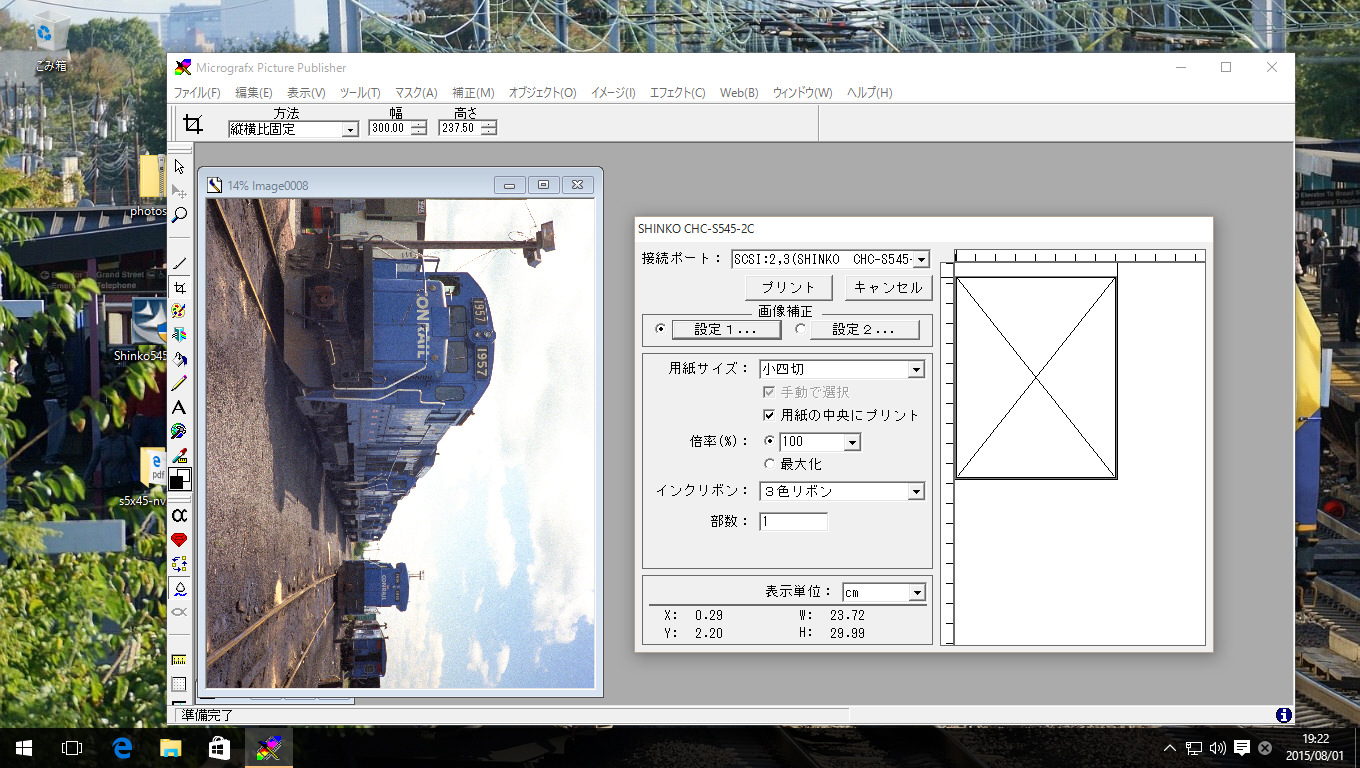This screenshot has width=1360, height=768.
Task: Click the foreground/background color swatch
Action: point(180,479)
